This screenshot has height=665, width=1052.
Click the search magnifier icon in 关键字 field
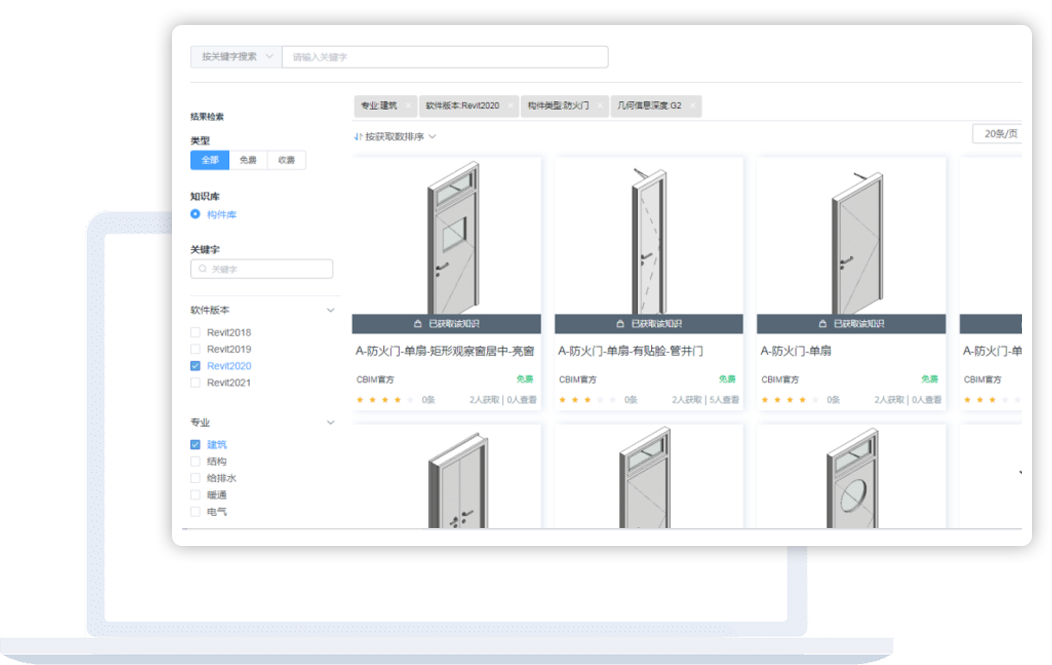(203, 270)
